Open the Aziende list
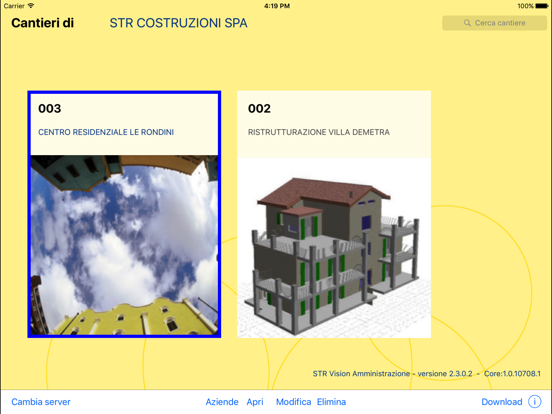 222,402
